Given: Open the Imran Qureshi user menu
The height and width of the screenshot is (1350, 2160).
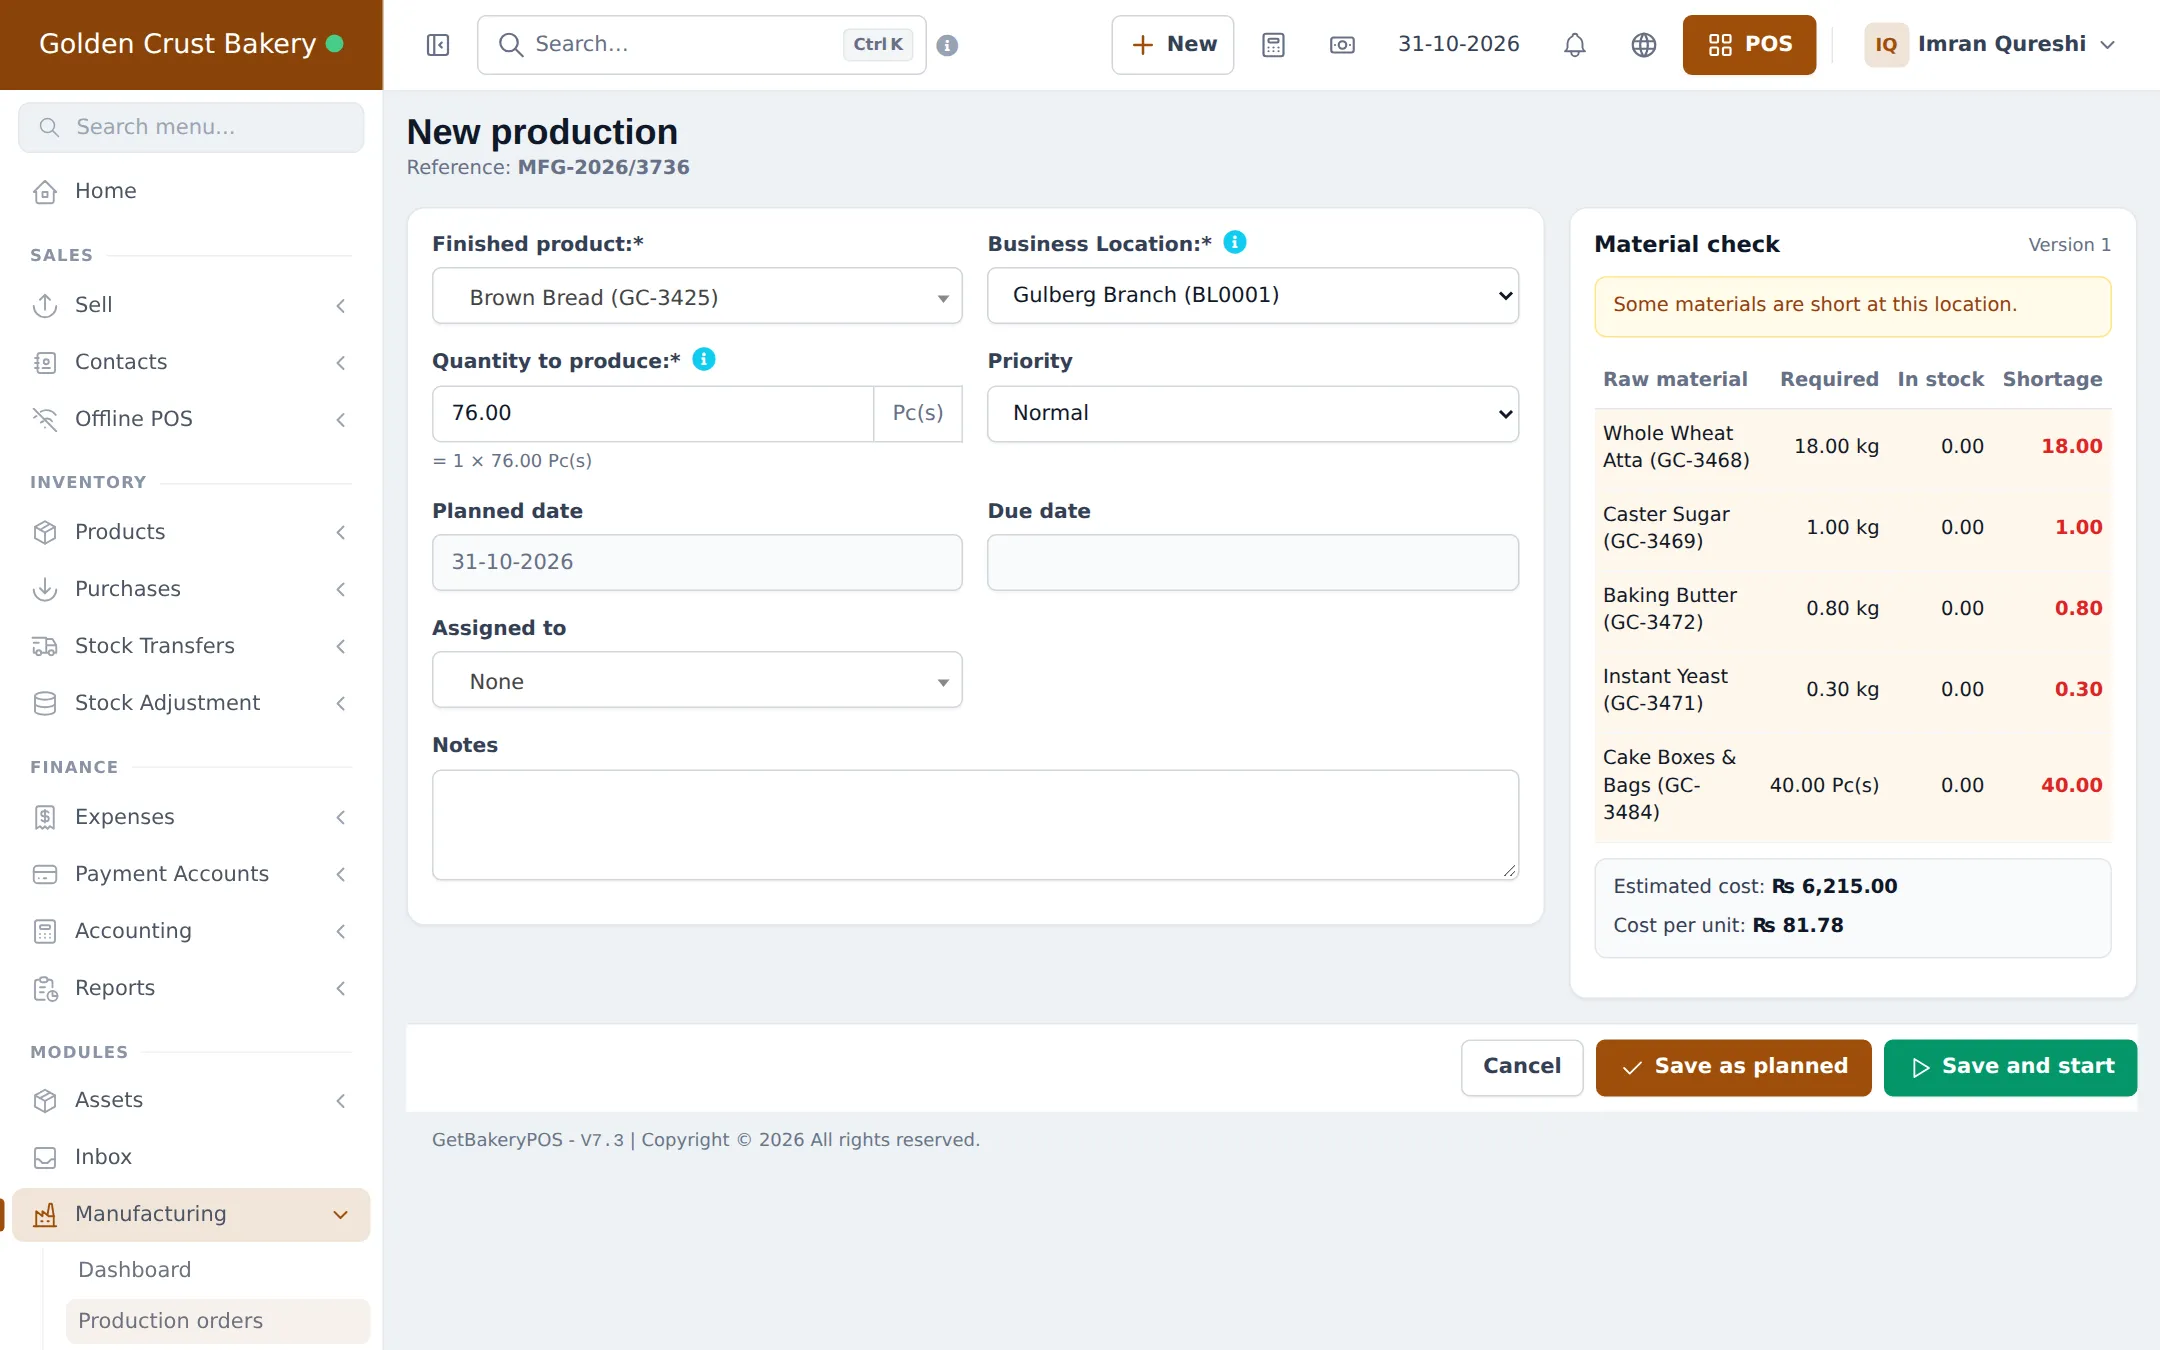Looking at the screenshot, I should click(x=1990, y=45).
